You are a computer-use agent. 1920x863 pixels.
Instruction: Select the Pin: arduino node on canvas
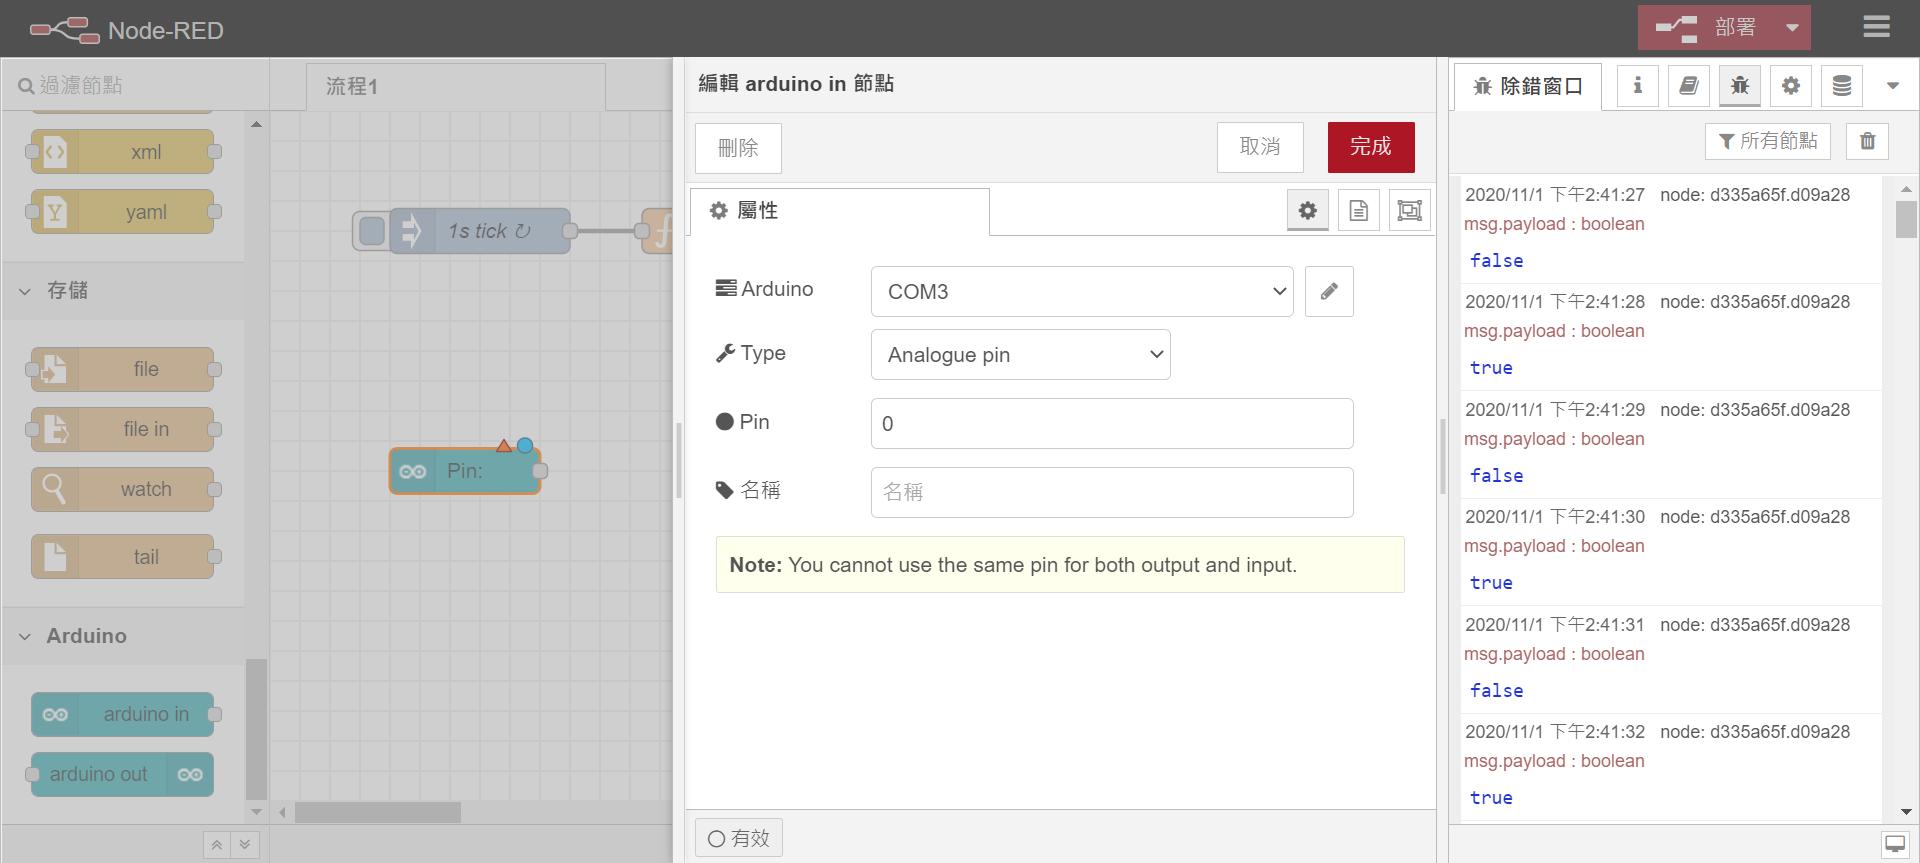[x=465, y=471]
